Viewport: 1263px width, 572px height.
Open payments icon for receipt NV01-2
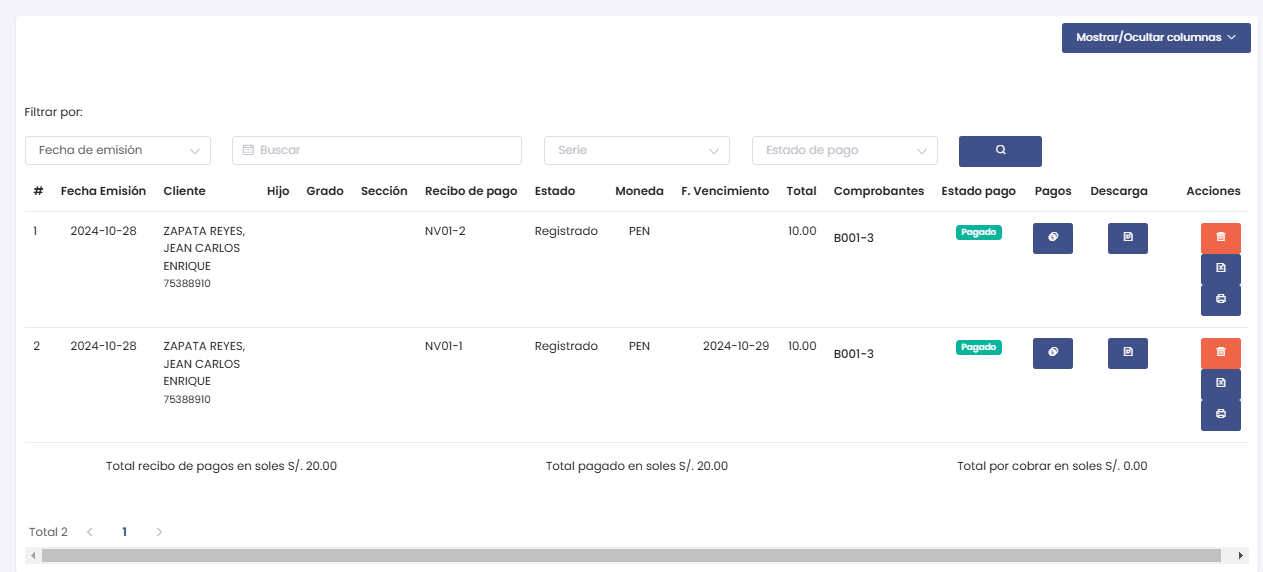1052,238
